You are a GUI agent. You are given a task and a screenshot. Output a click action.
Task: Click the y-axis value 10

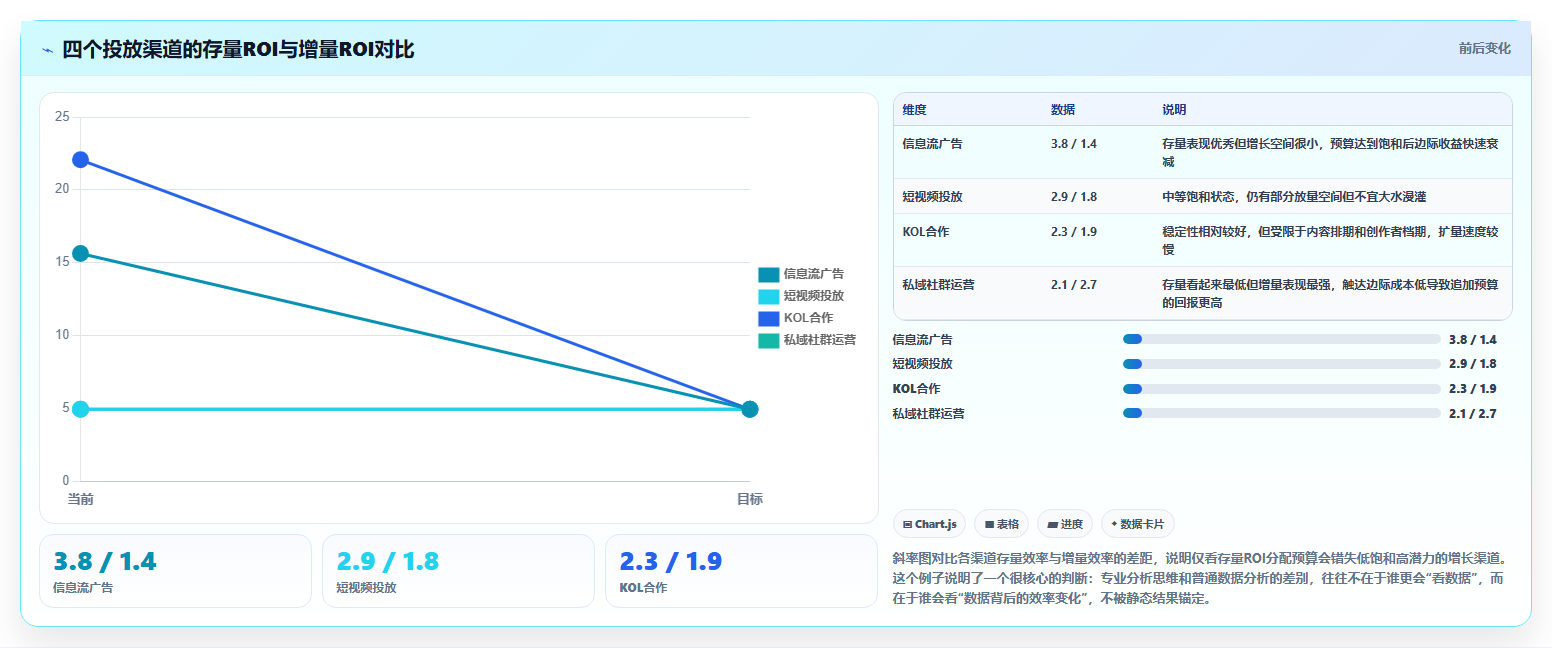(62, 335)
